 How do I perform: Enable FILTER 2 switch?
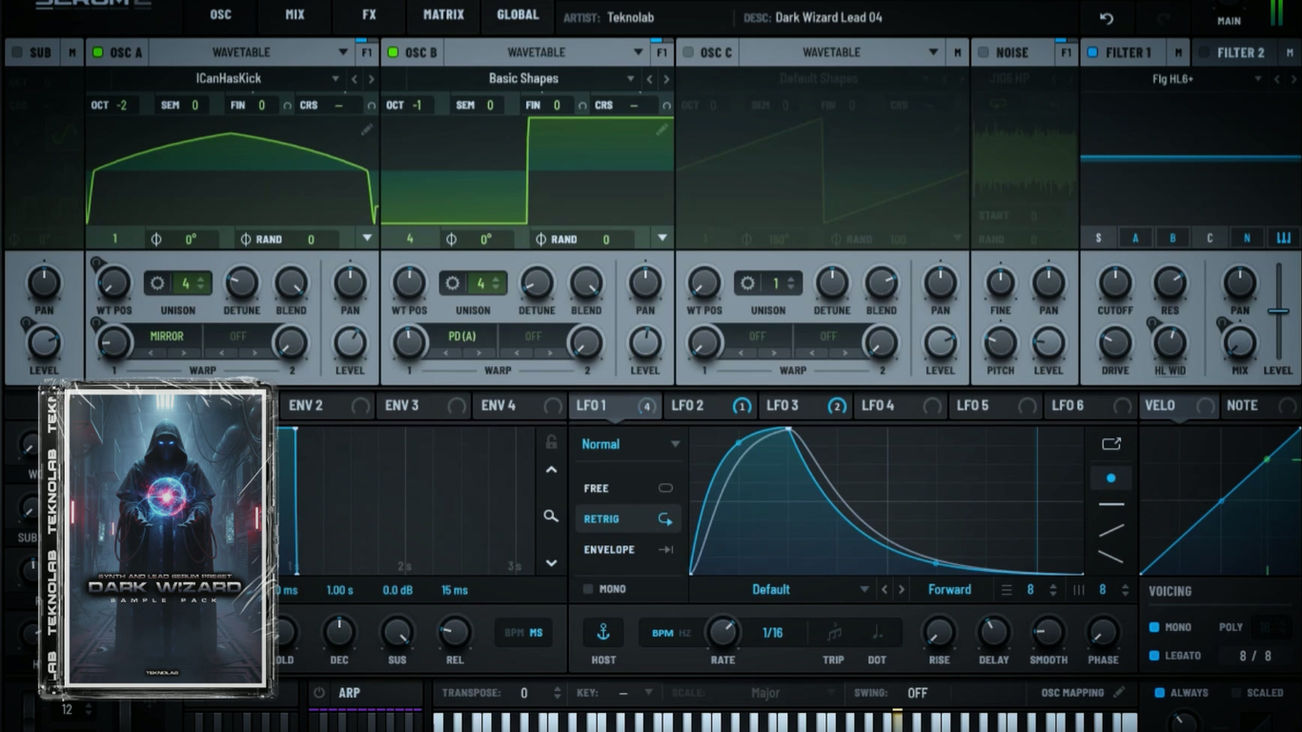point(1204,53)
